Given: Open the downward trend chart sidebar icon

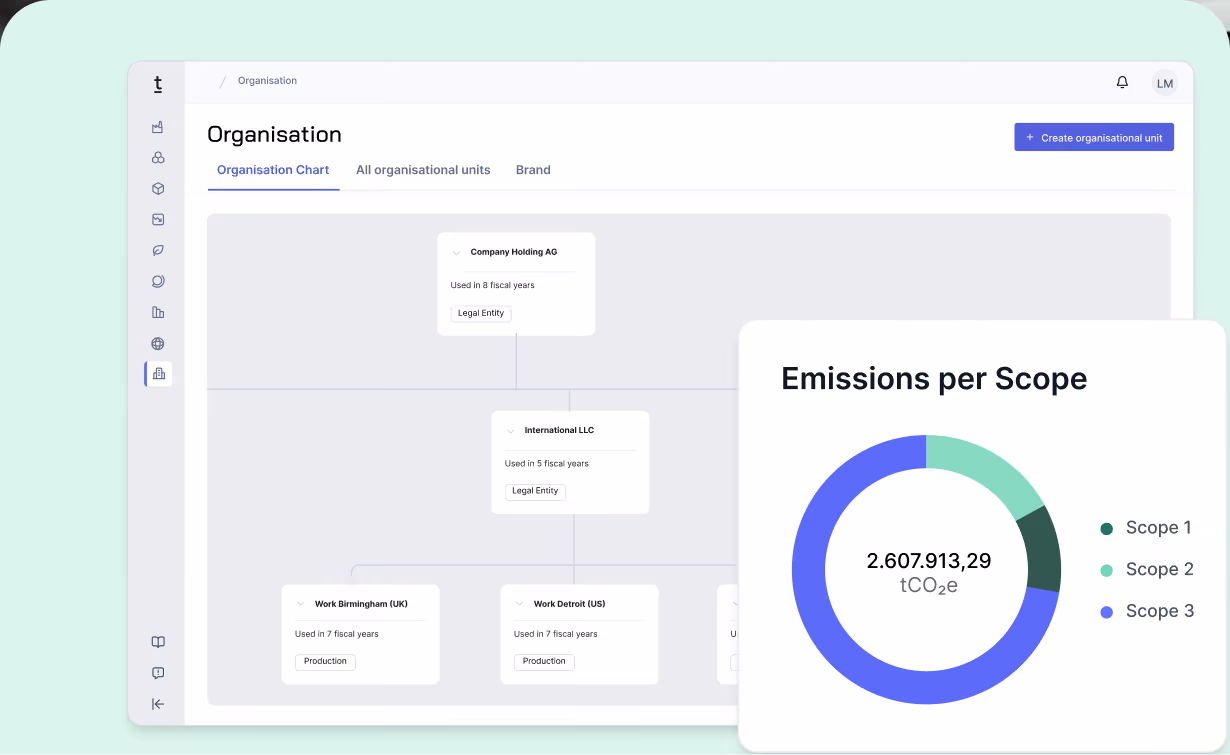Looking at the screenshot, I should 158,220.
